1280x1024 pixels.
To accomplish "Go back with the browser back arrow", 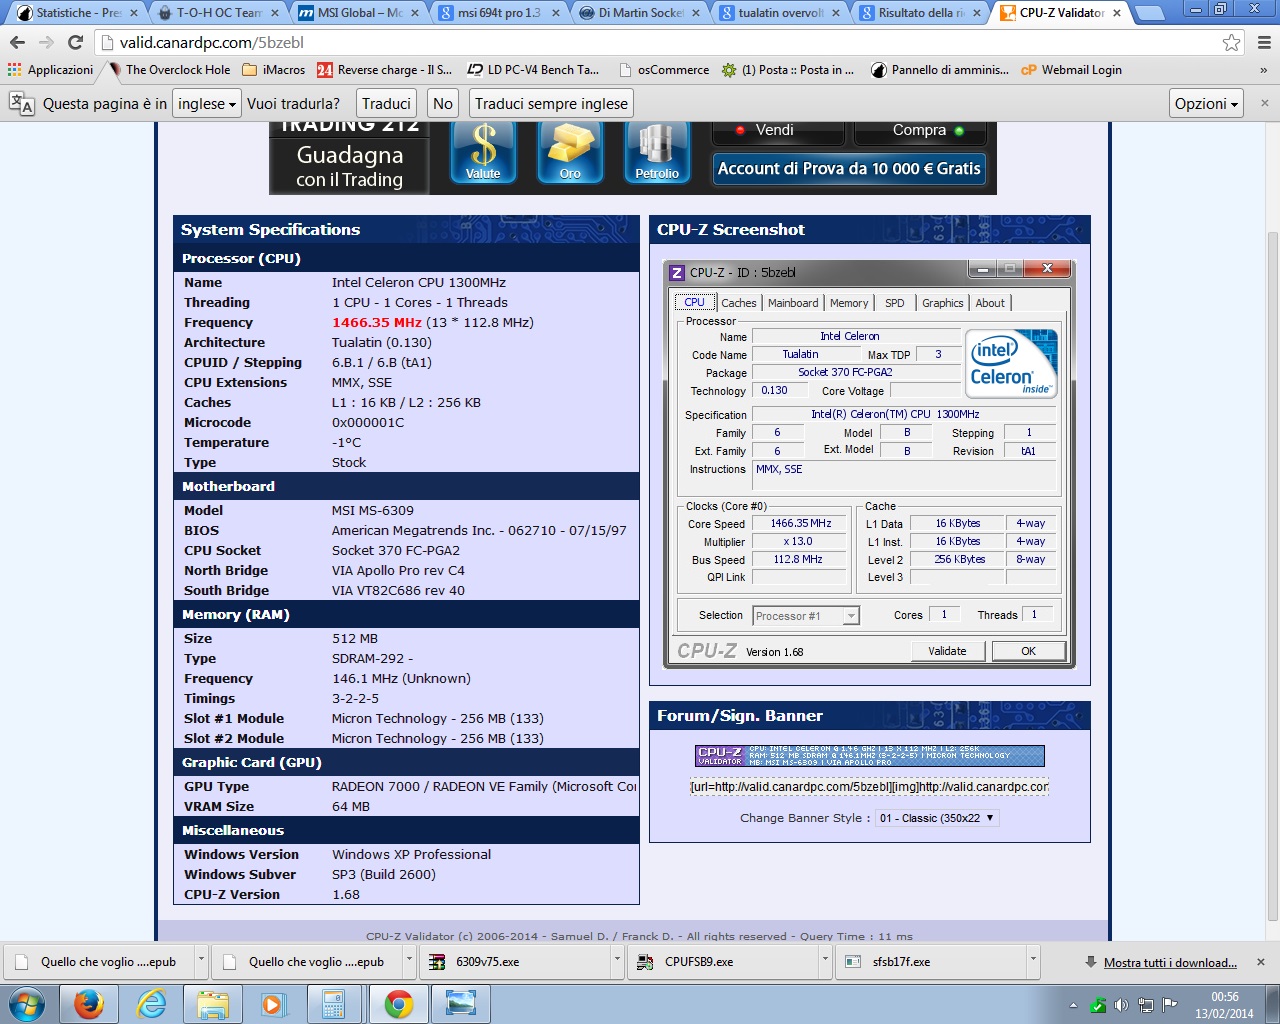I will pyautogui.click(x=17, y=42).
